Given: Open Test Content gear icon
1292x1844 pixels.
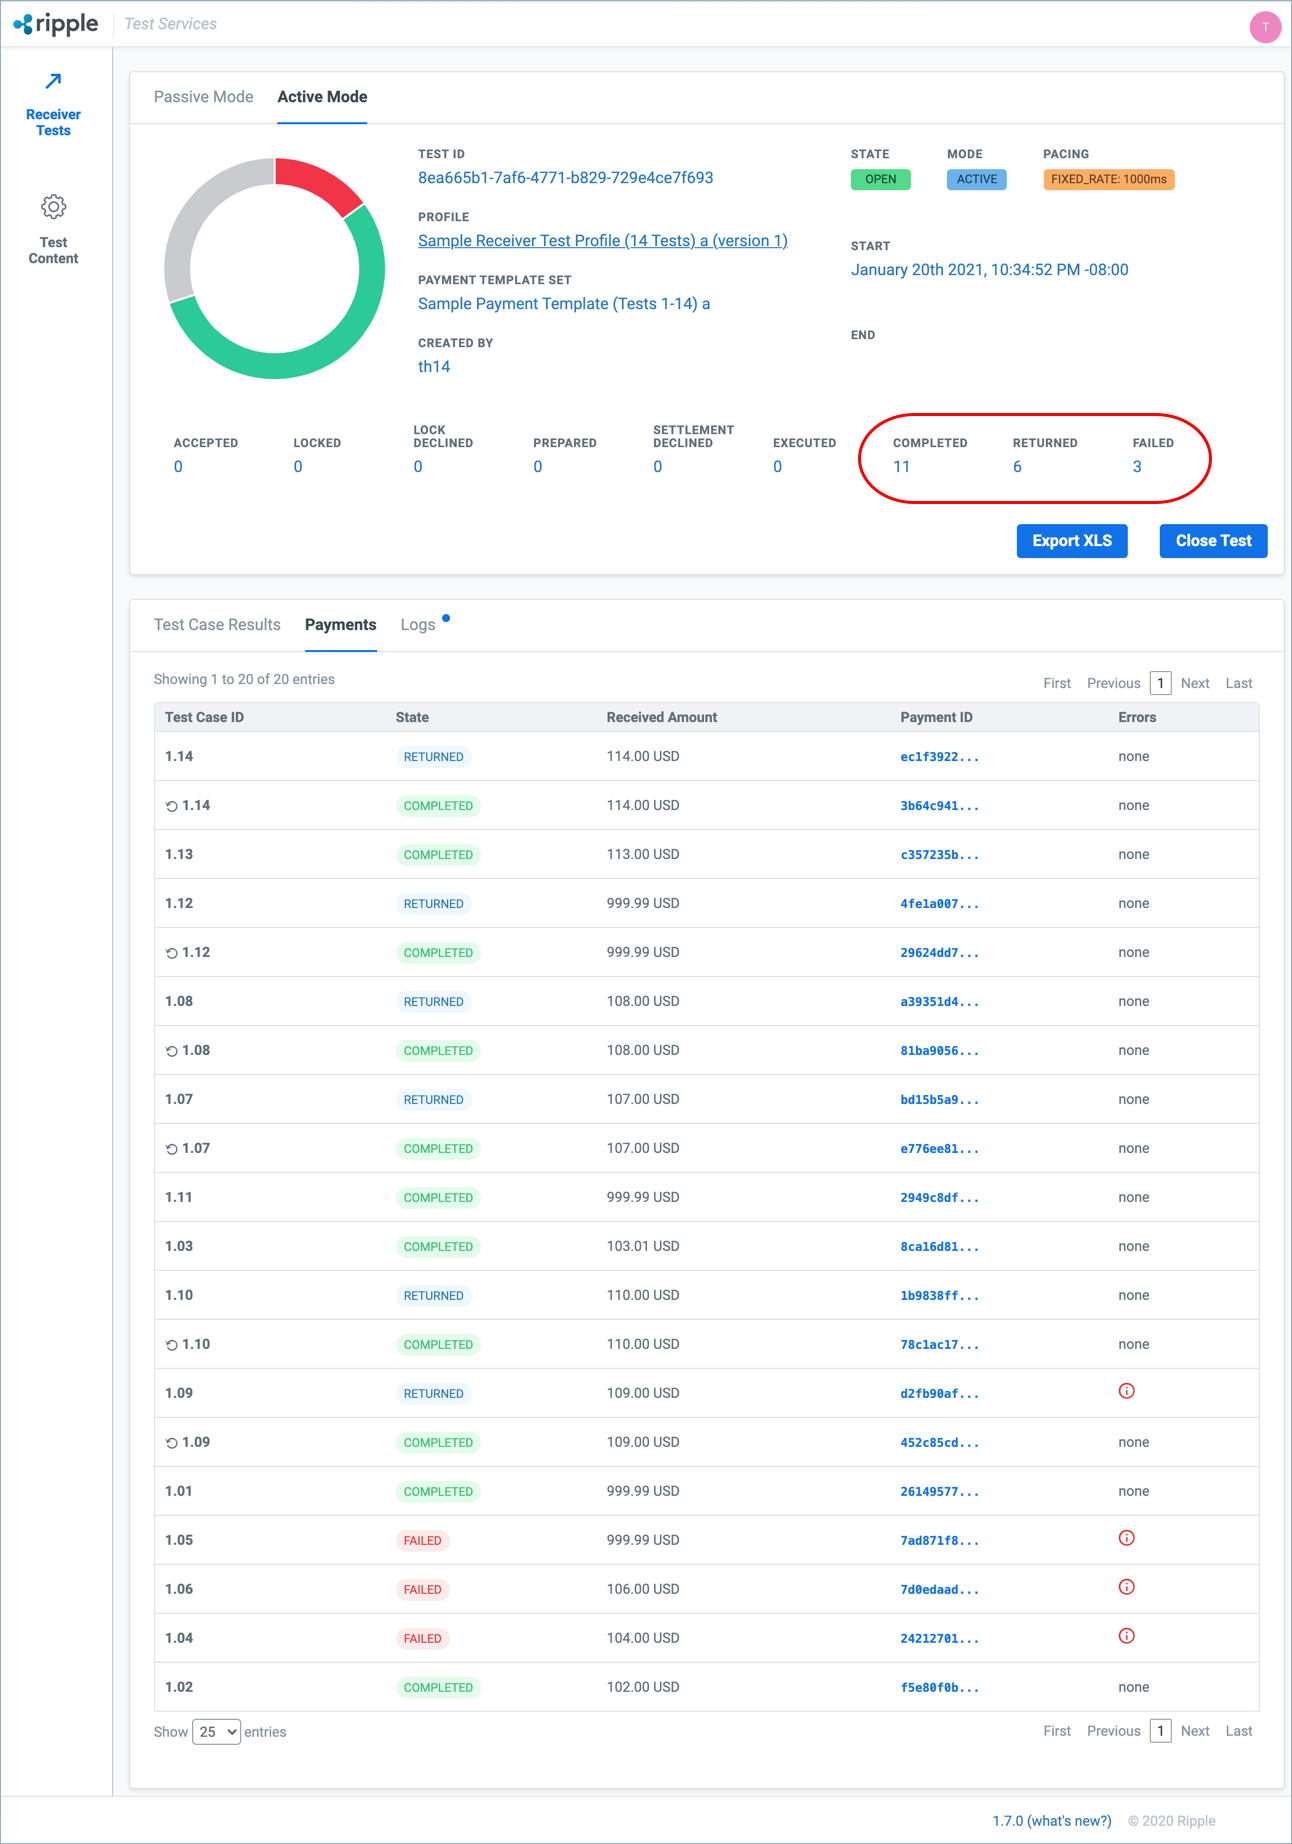Looking at the screenshot, I should [53, 207].
